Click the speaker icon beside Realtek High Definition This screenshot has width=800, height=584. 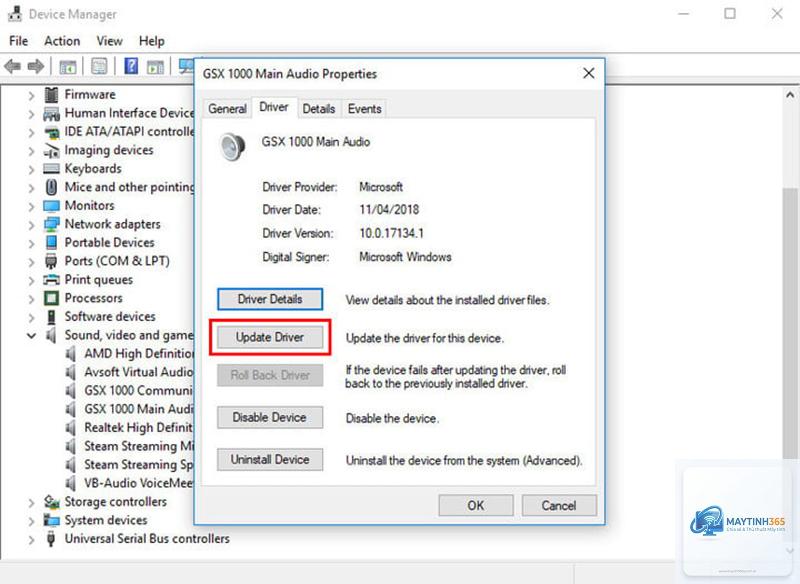71,427
